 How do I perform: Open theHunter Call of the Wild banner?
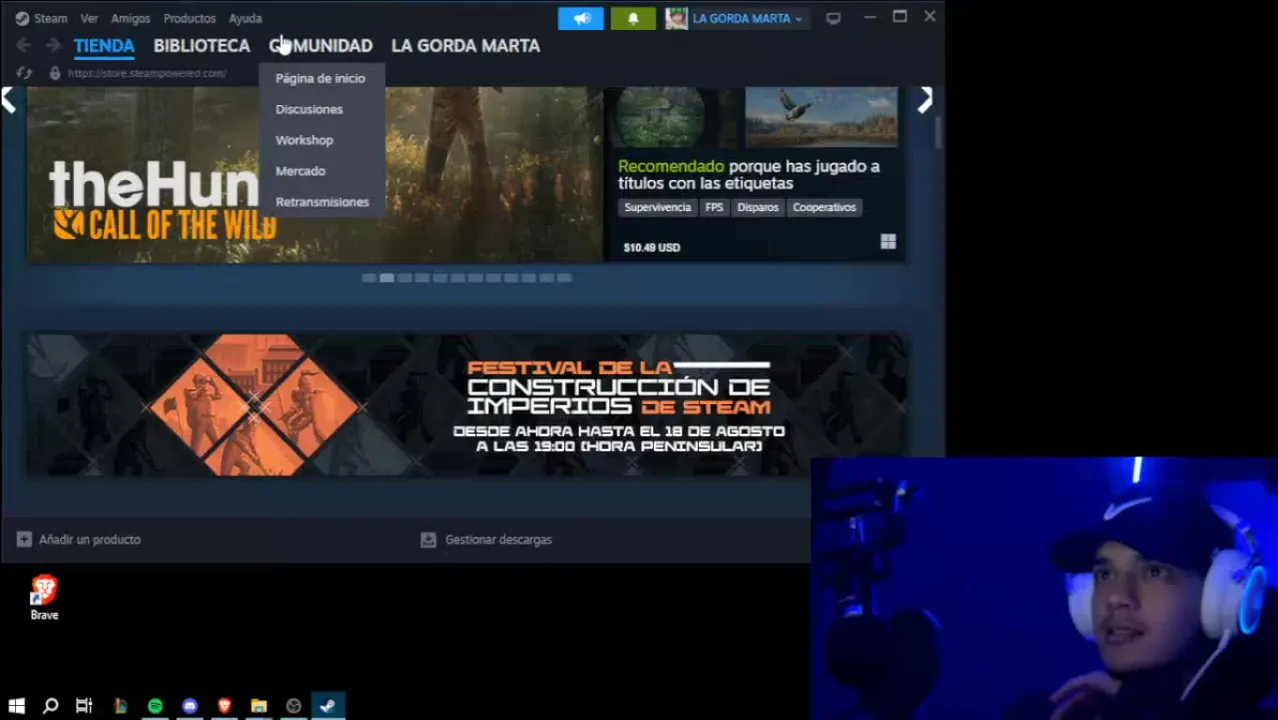[315, 174]
